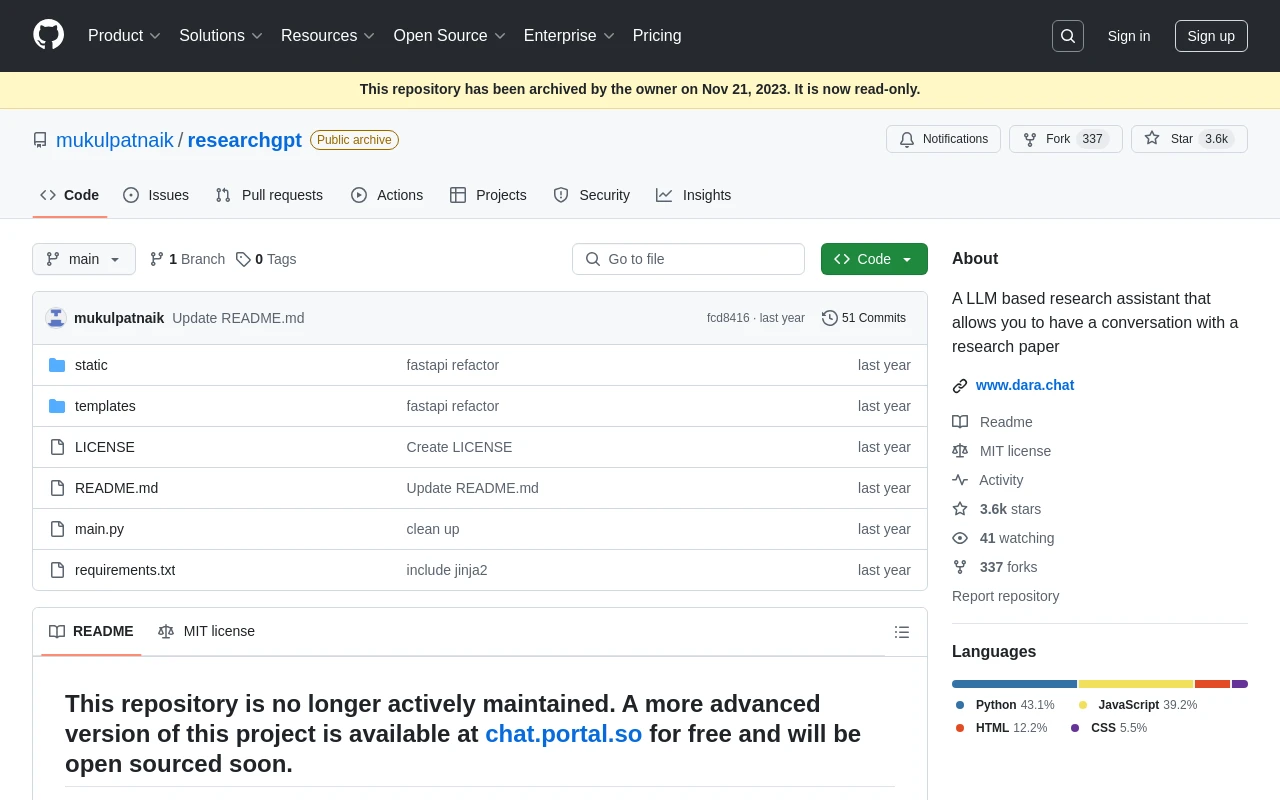Select the MIT license tab
The width and height of the screenshot is (1280, 800).
click(x=207, y=631)
